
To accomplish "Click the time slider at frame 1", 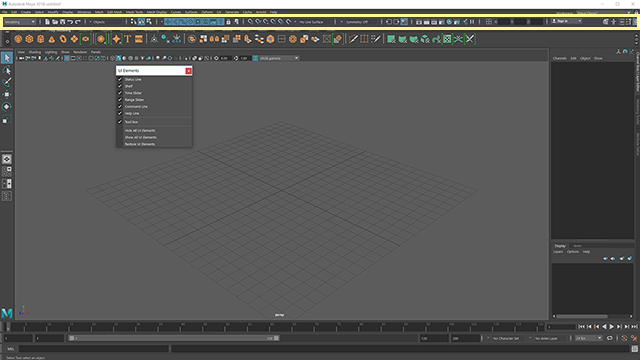I will point(7,327).
